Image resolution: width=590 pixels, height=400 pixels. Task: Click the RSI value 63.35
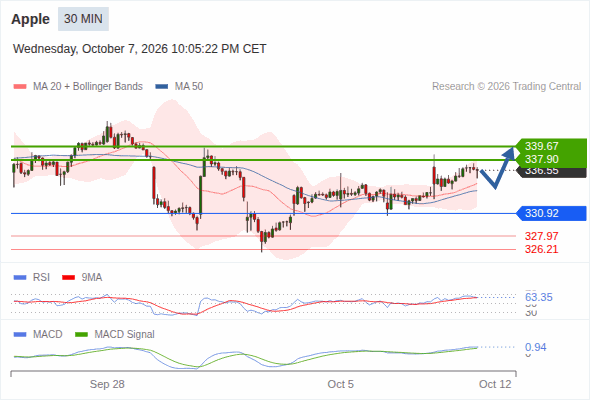[539, 297]
